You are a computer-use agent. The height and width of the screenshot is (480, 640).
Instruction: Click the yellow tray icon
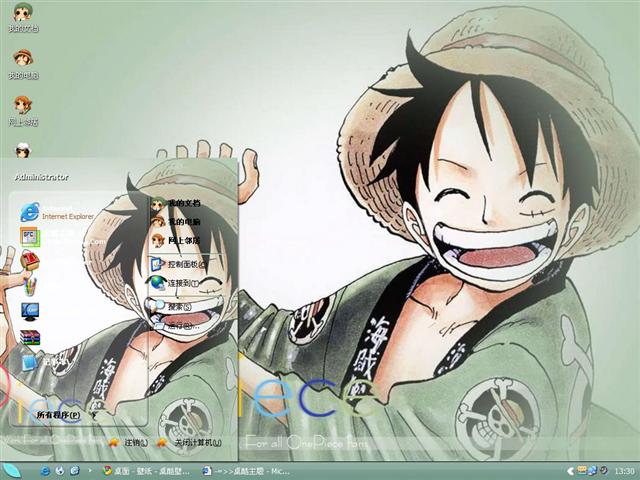point(582,470)
